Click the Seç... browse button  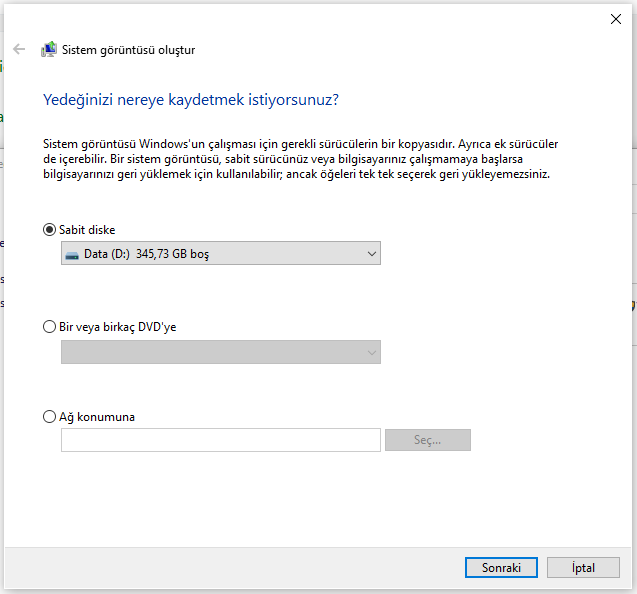tap(428, 440)
